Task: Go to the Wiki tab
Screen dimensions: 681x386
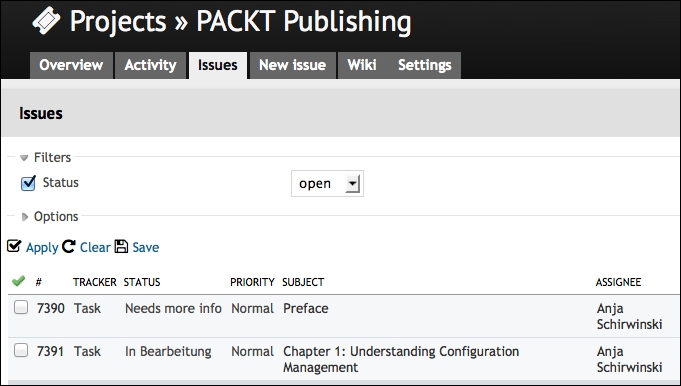Action: tap(362, 65)
